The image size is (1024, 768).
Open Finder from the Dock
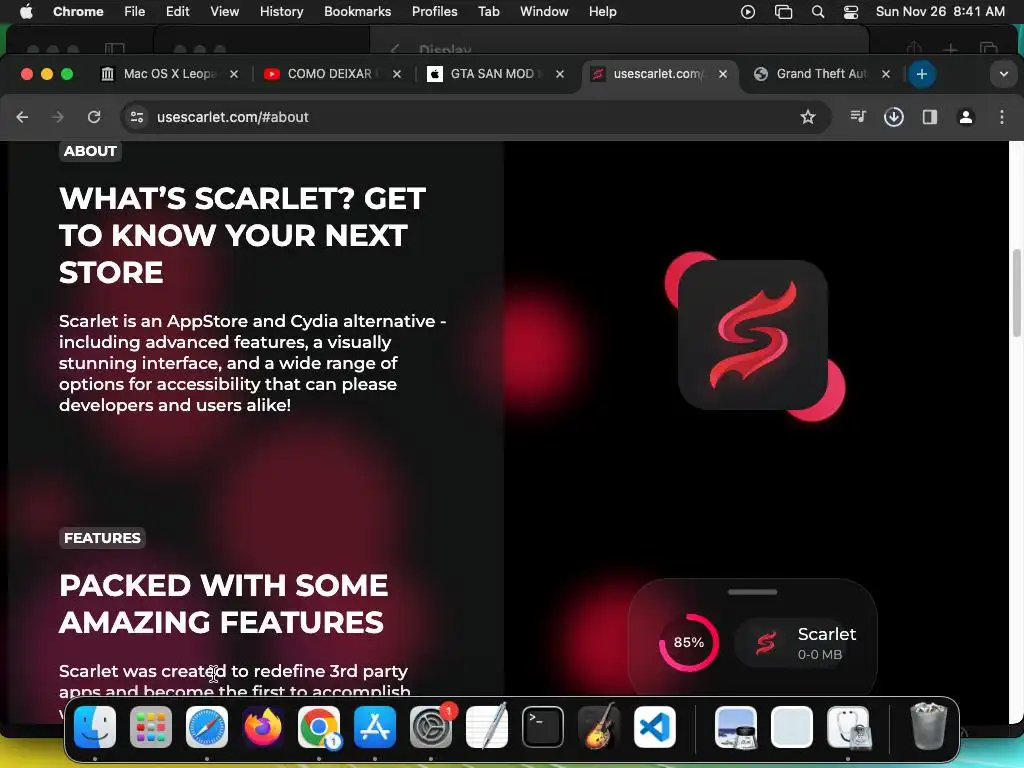(x=95, y=727)
